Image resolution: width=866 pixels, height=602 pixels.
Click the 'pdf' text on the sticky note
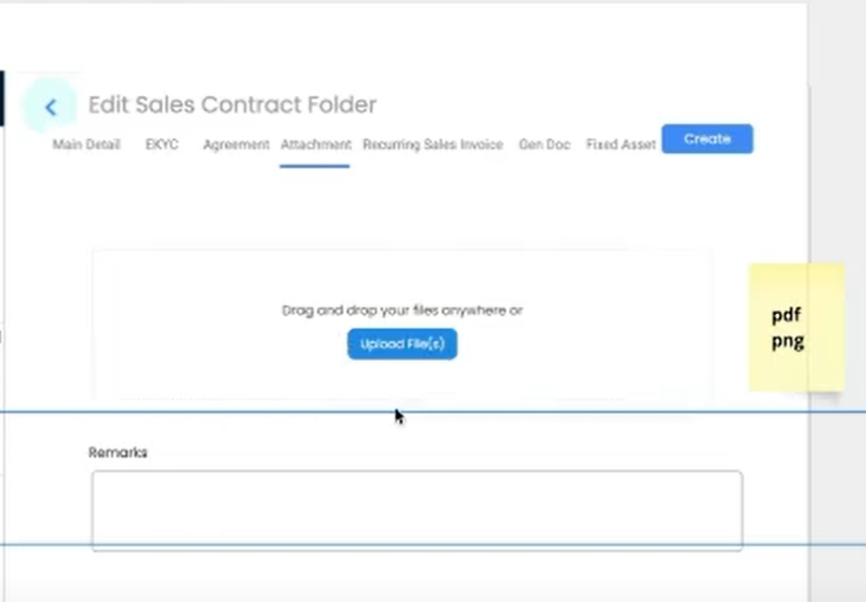click(786, 316)
